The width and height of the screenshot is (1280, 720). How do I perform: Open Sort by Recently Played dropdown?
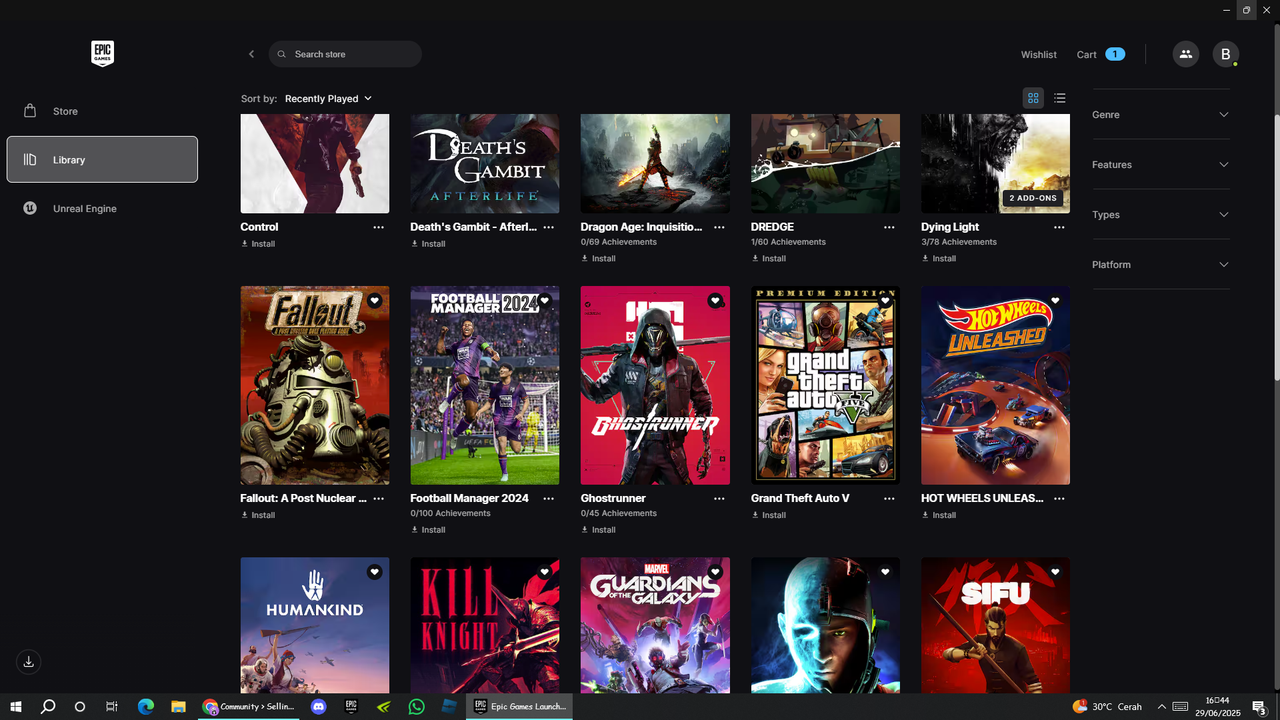[328, 98]
